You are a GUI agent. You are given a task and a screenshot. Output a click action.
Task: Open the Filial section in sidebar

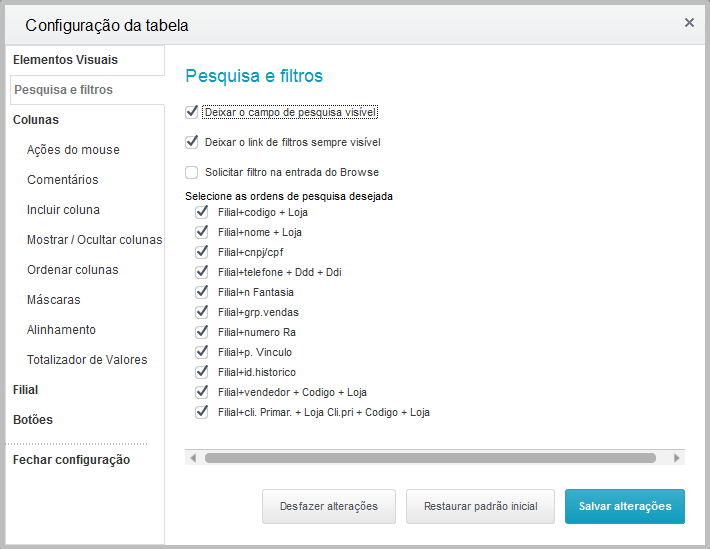(x=25, y=390)
